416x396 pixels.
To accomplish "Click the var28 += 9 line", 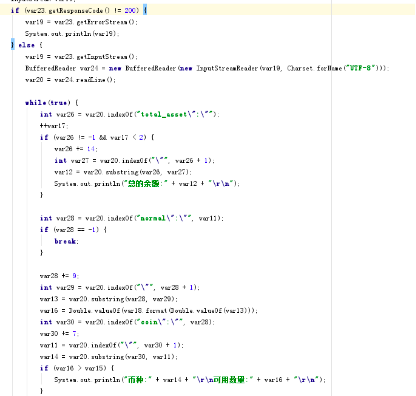I will [59, 276].
